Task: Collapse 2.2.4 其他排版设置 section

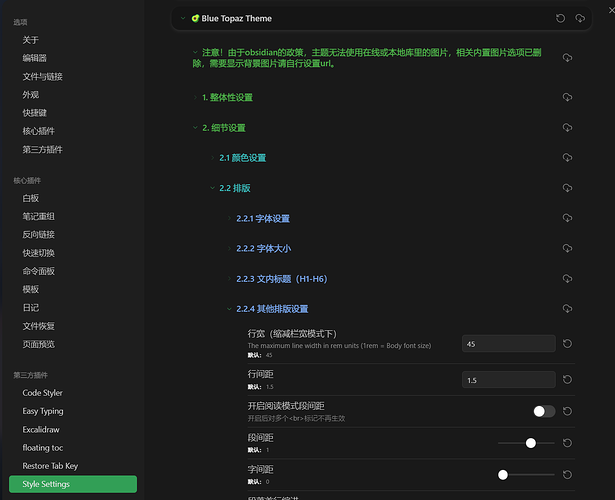Action: [229, 309]
